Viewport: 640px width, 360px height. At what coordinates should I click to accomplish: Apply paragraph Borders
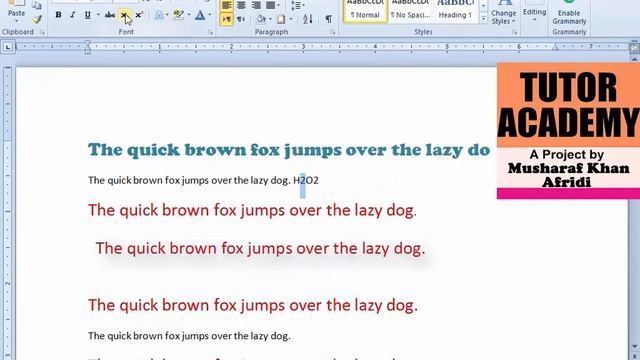(x=281, y=19)
